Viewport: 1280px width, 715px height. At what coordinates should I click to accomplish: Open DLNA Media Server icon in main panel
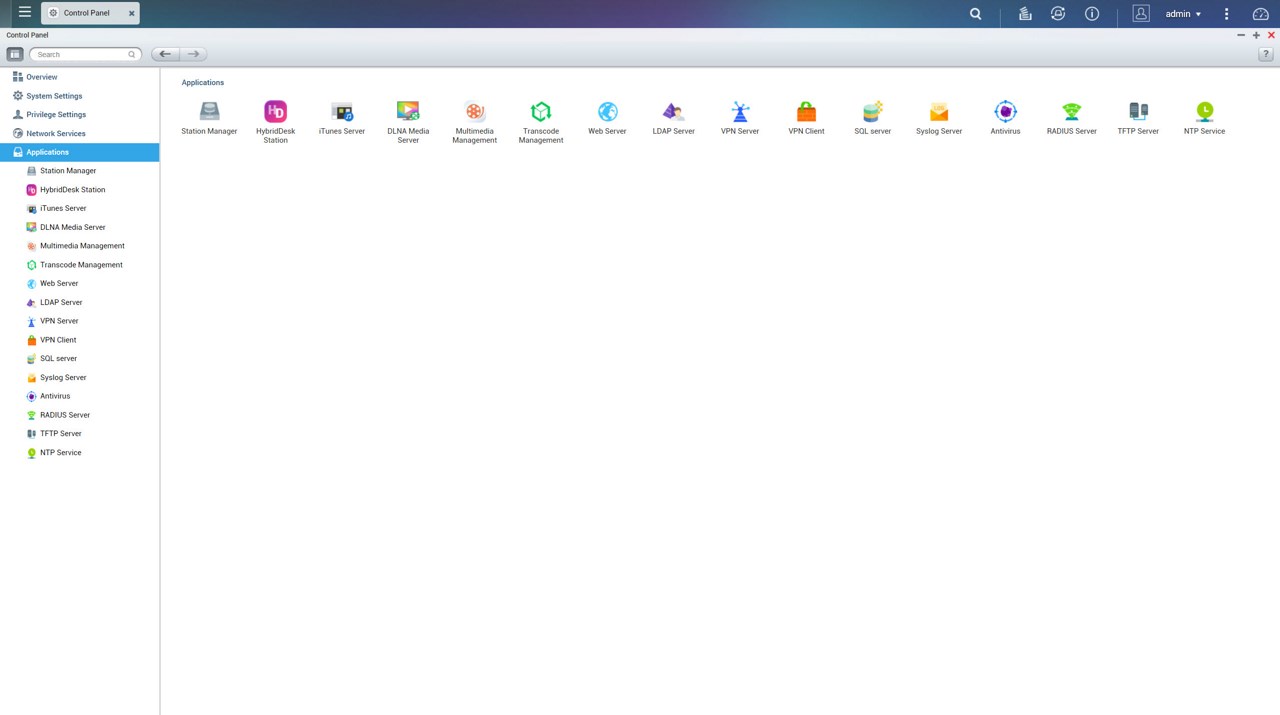click(x=408, y=111)
